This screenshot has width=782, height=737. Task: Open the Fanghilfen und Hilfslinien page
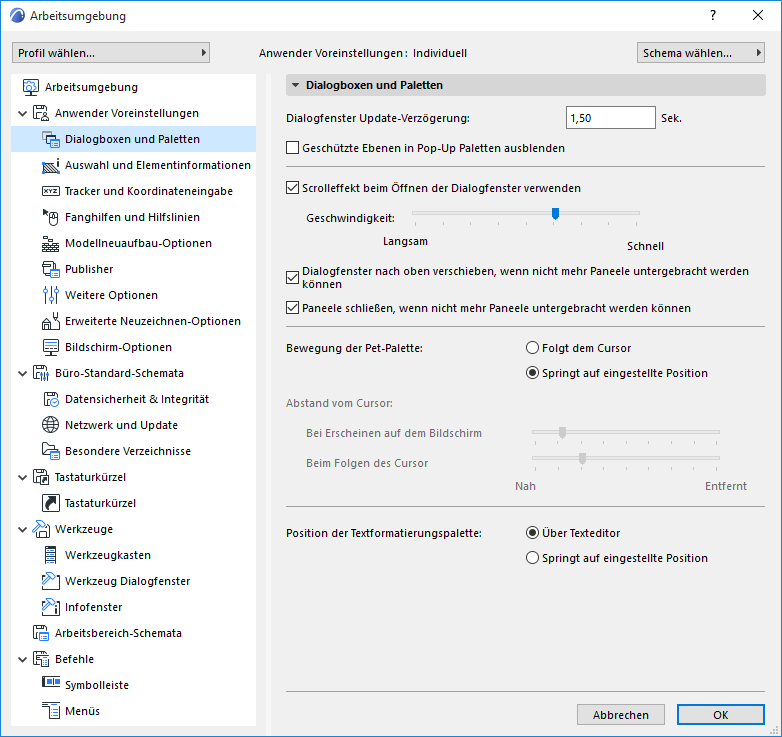coord(132,217)
